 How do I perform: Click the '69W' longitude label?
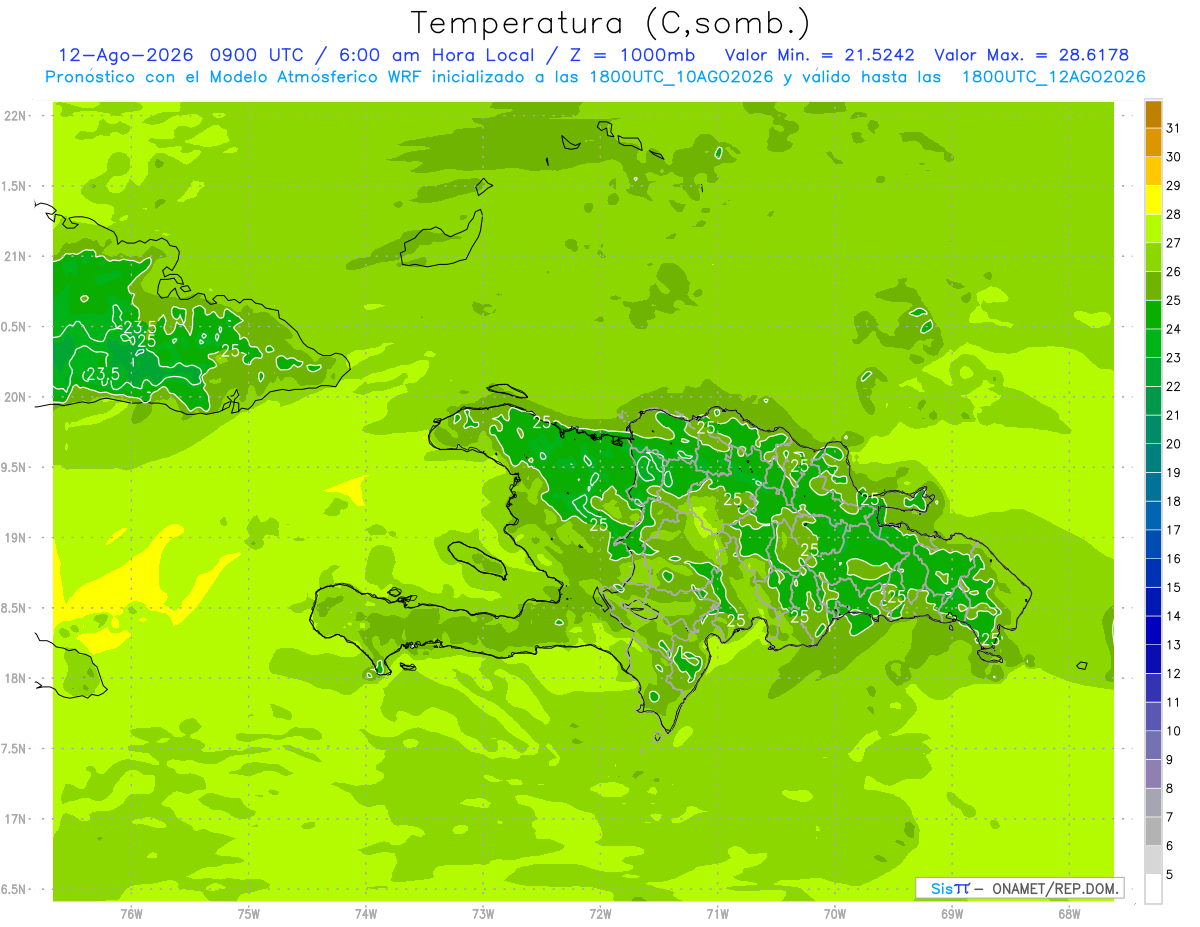click(952, 913)
